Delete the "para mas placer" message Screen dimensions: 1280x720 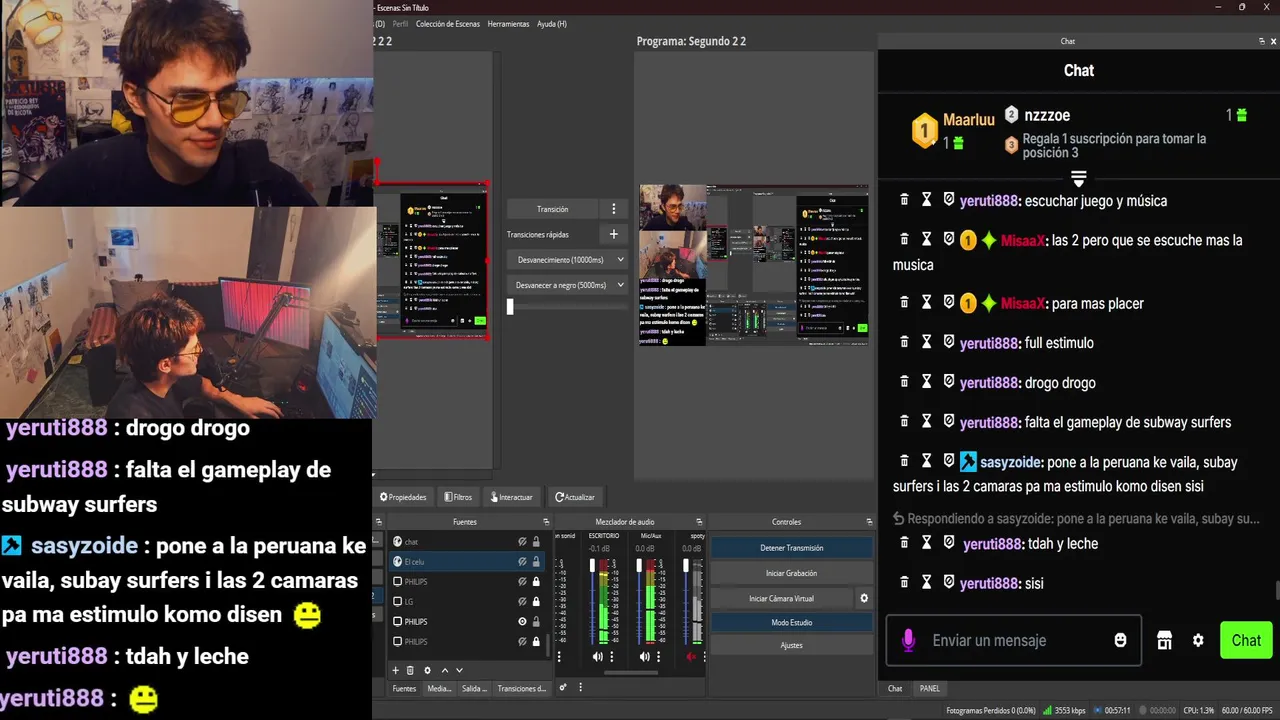tap(905, 302)
